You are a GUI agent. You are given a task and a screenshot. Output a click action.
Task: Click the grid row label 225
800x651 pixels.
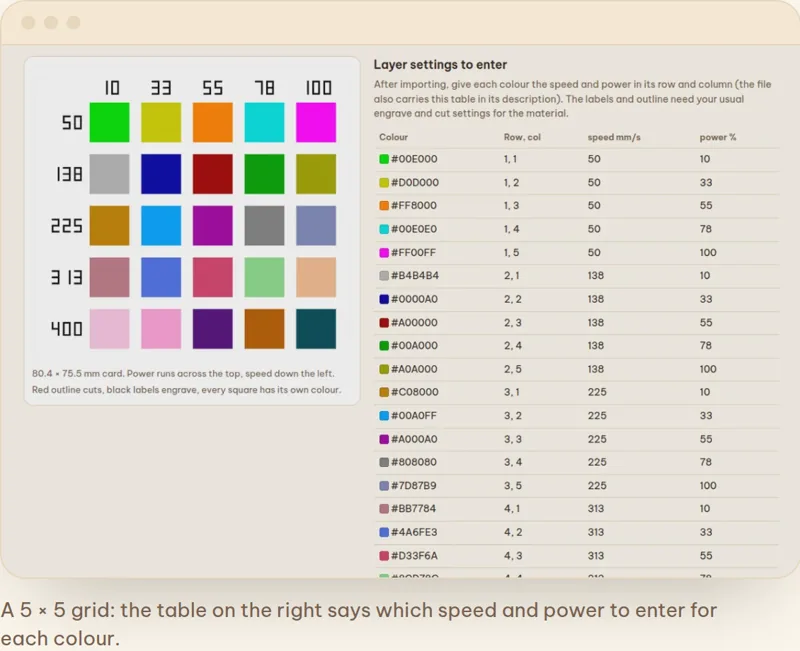66,226
